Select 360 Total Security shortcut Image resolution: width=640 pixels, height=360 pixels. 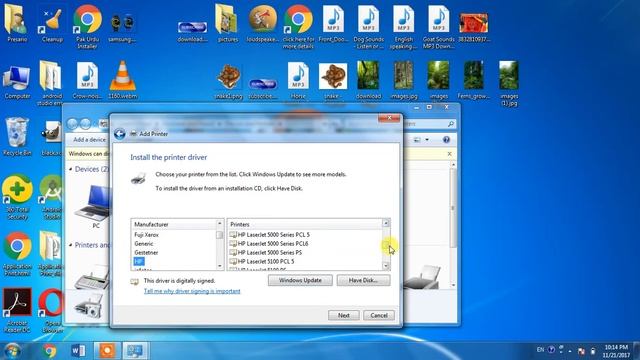17,198
